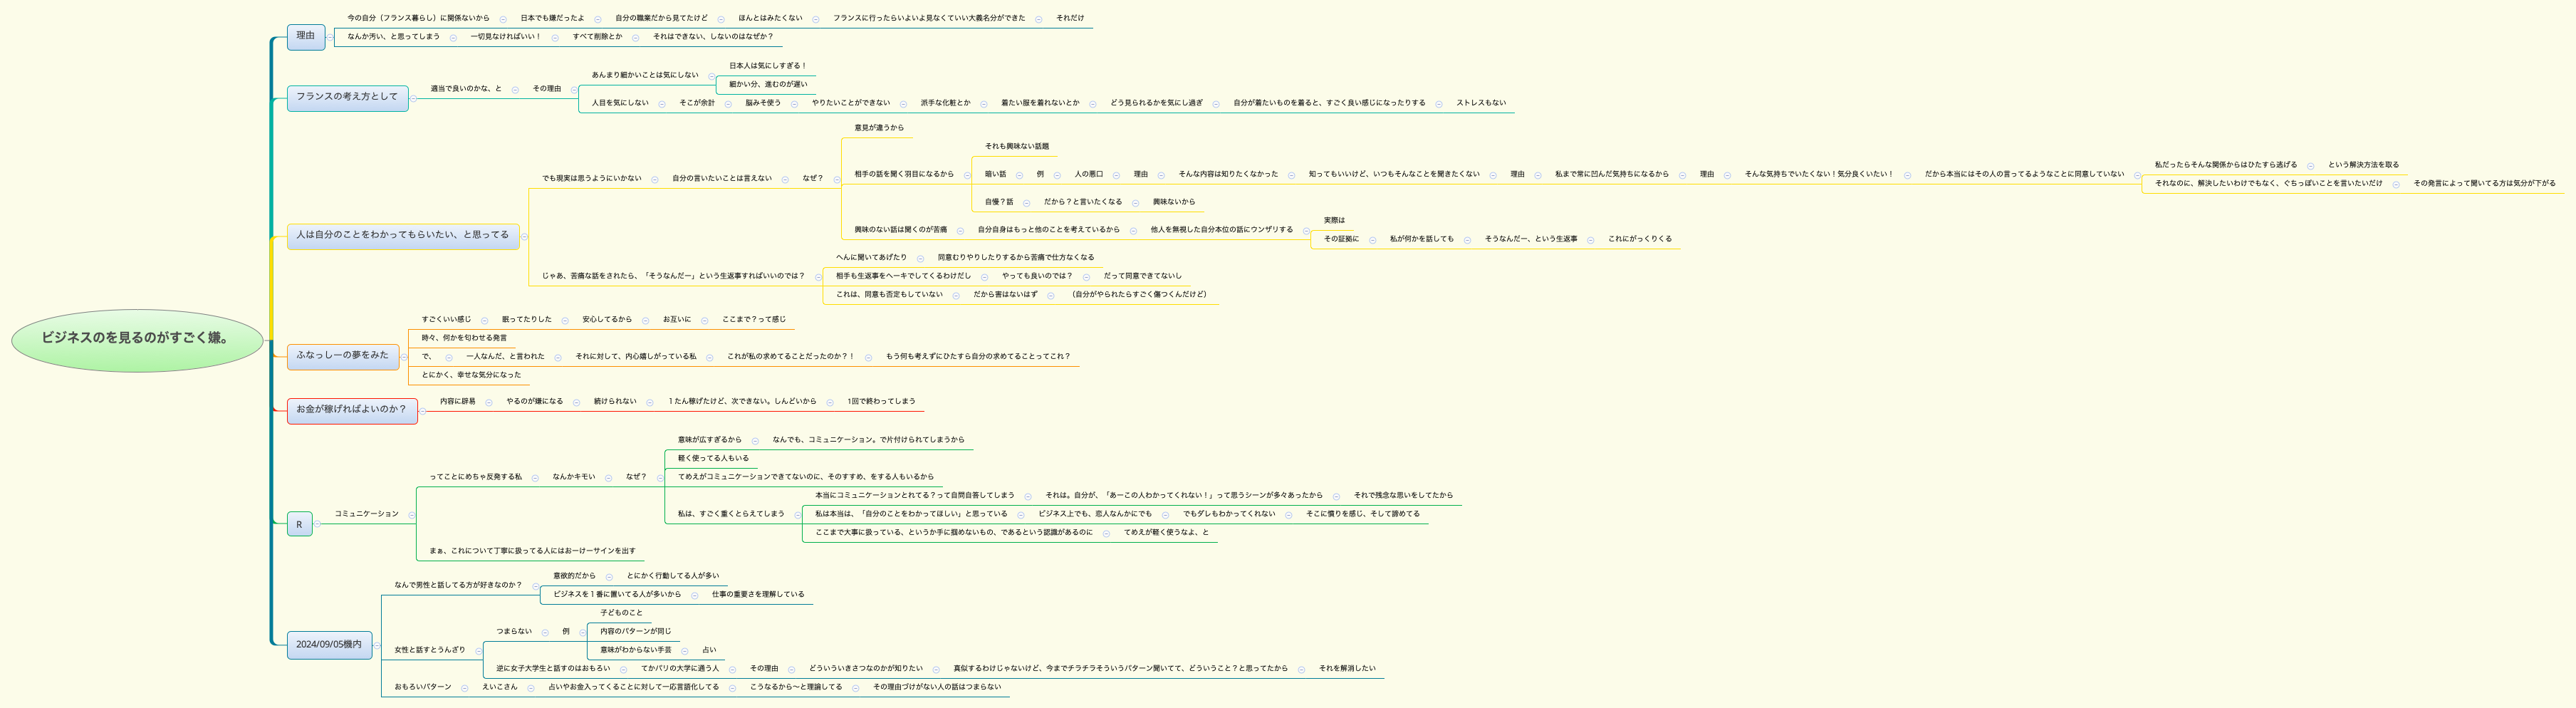Image resolution: width=2576 pixels, height=708 pixels.
Task: Select the ふなっしーの夢をみた branch node
Action: pyautogui.click(x=344, y=356)
